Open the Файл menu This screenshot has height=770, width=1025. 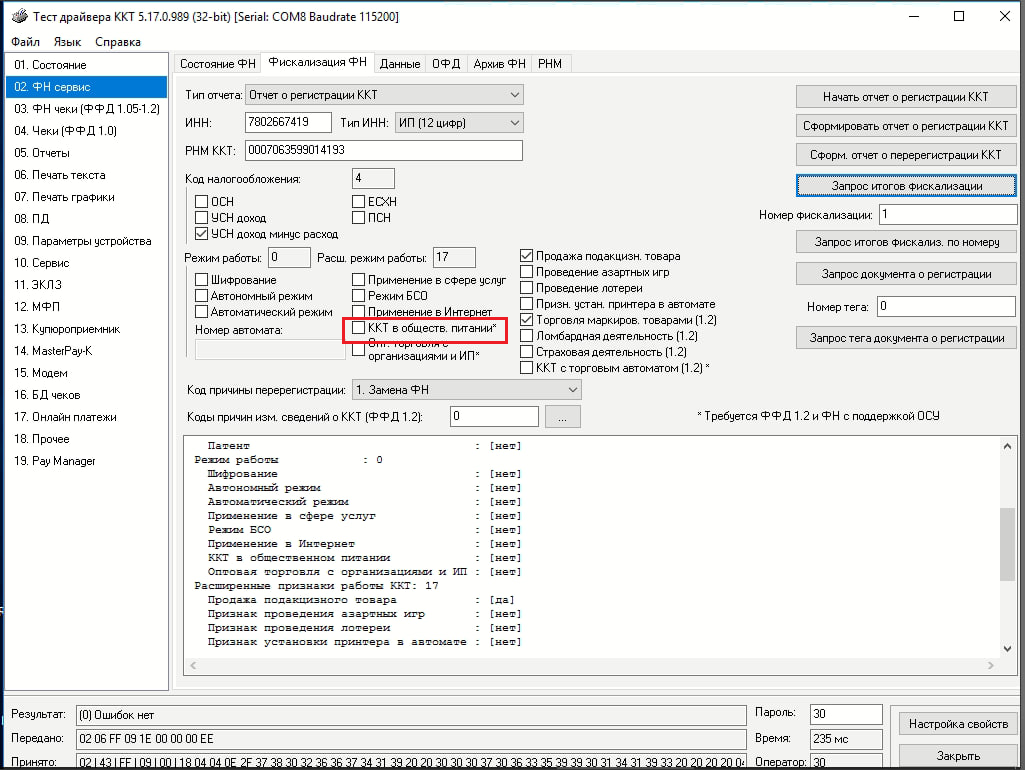(26, 42)
